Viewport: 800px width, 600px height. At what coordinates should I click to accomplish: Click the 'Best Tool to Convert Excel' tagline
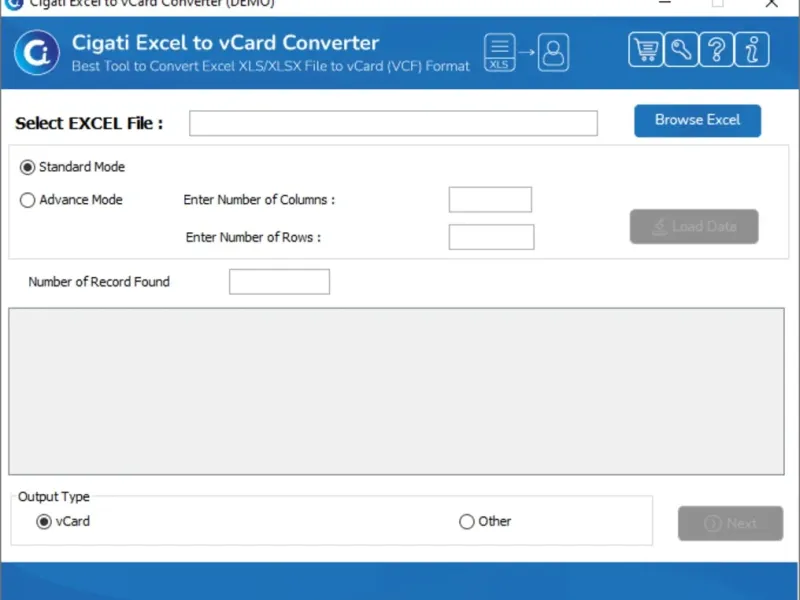(x=270, y=66)
